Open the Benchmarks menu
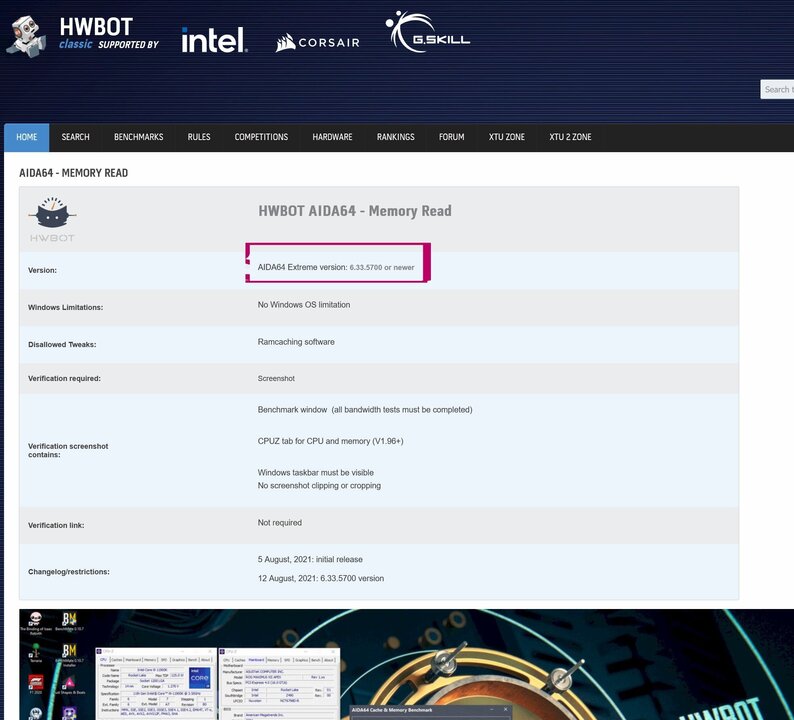 pyautogui.click(x=138, y=137)
